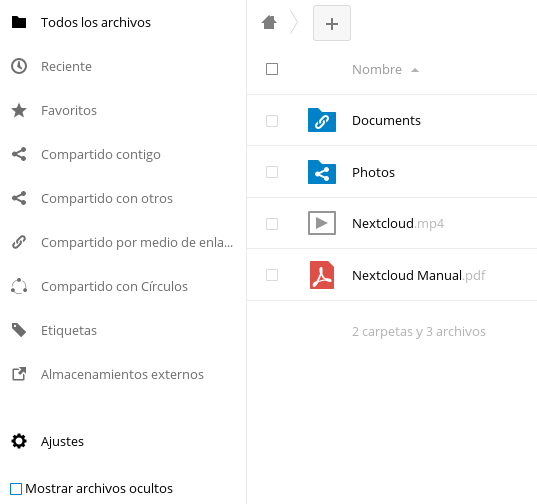537x504 pixels.
Task: Open the Nextcloud.mp4 file name link
Action: [x=398, y=224]
